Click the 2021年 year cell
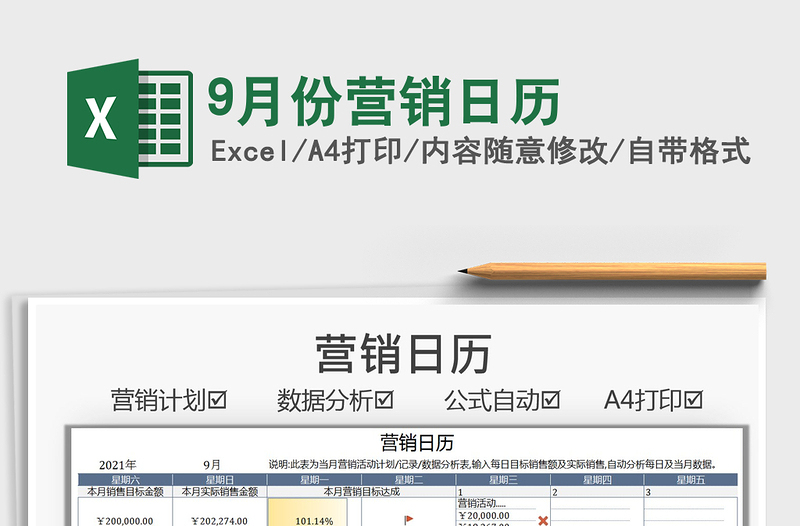This screenshot has height=526, width=800. pos(118,465)
